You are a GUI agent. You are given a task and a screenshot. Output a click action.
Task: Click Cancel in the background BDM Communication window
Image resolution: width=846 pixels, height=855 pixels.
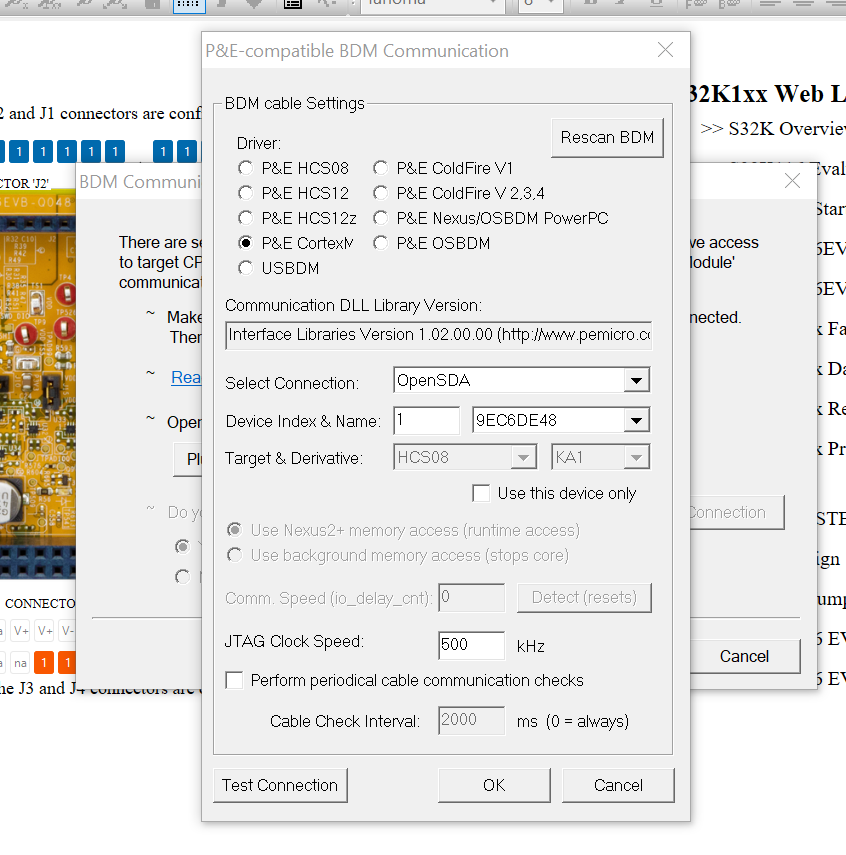pos(745,657)
